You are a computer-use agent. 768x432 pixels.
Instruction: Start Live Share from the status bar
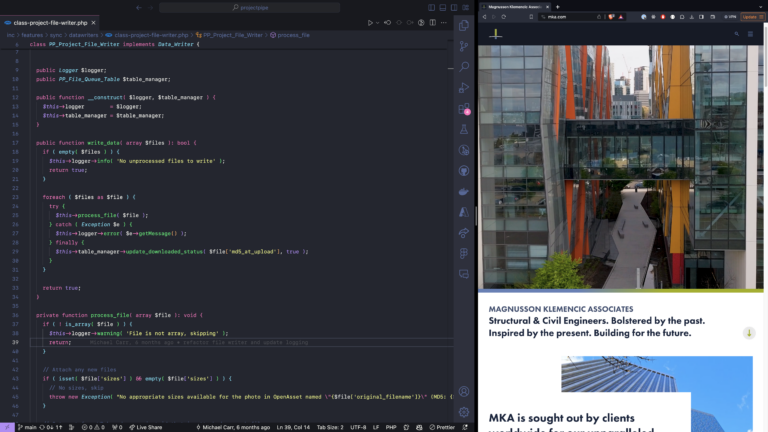pos(145,427)
